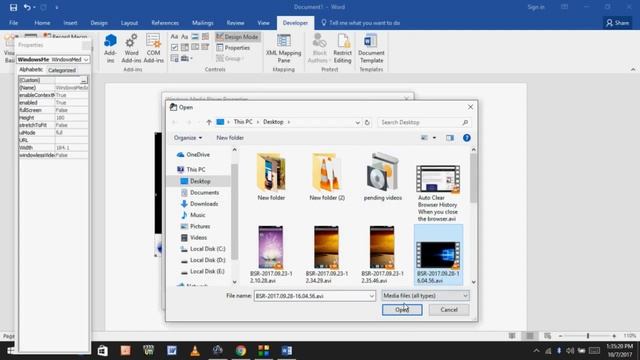Expand the File name dropdown arrow
The height and width of the screenshot is (360, 640).
click(371, 296)
